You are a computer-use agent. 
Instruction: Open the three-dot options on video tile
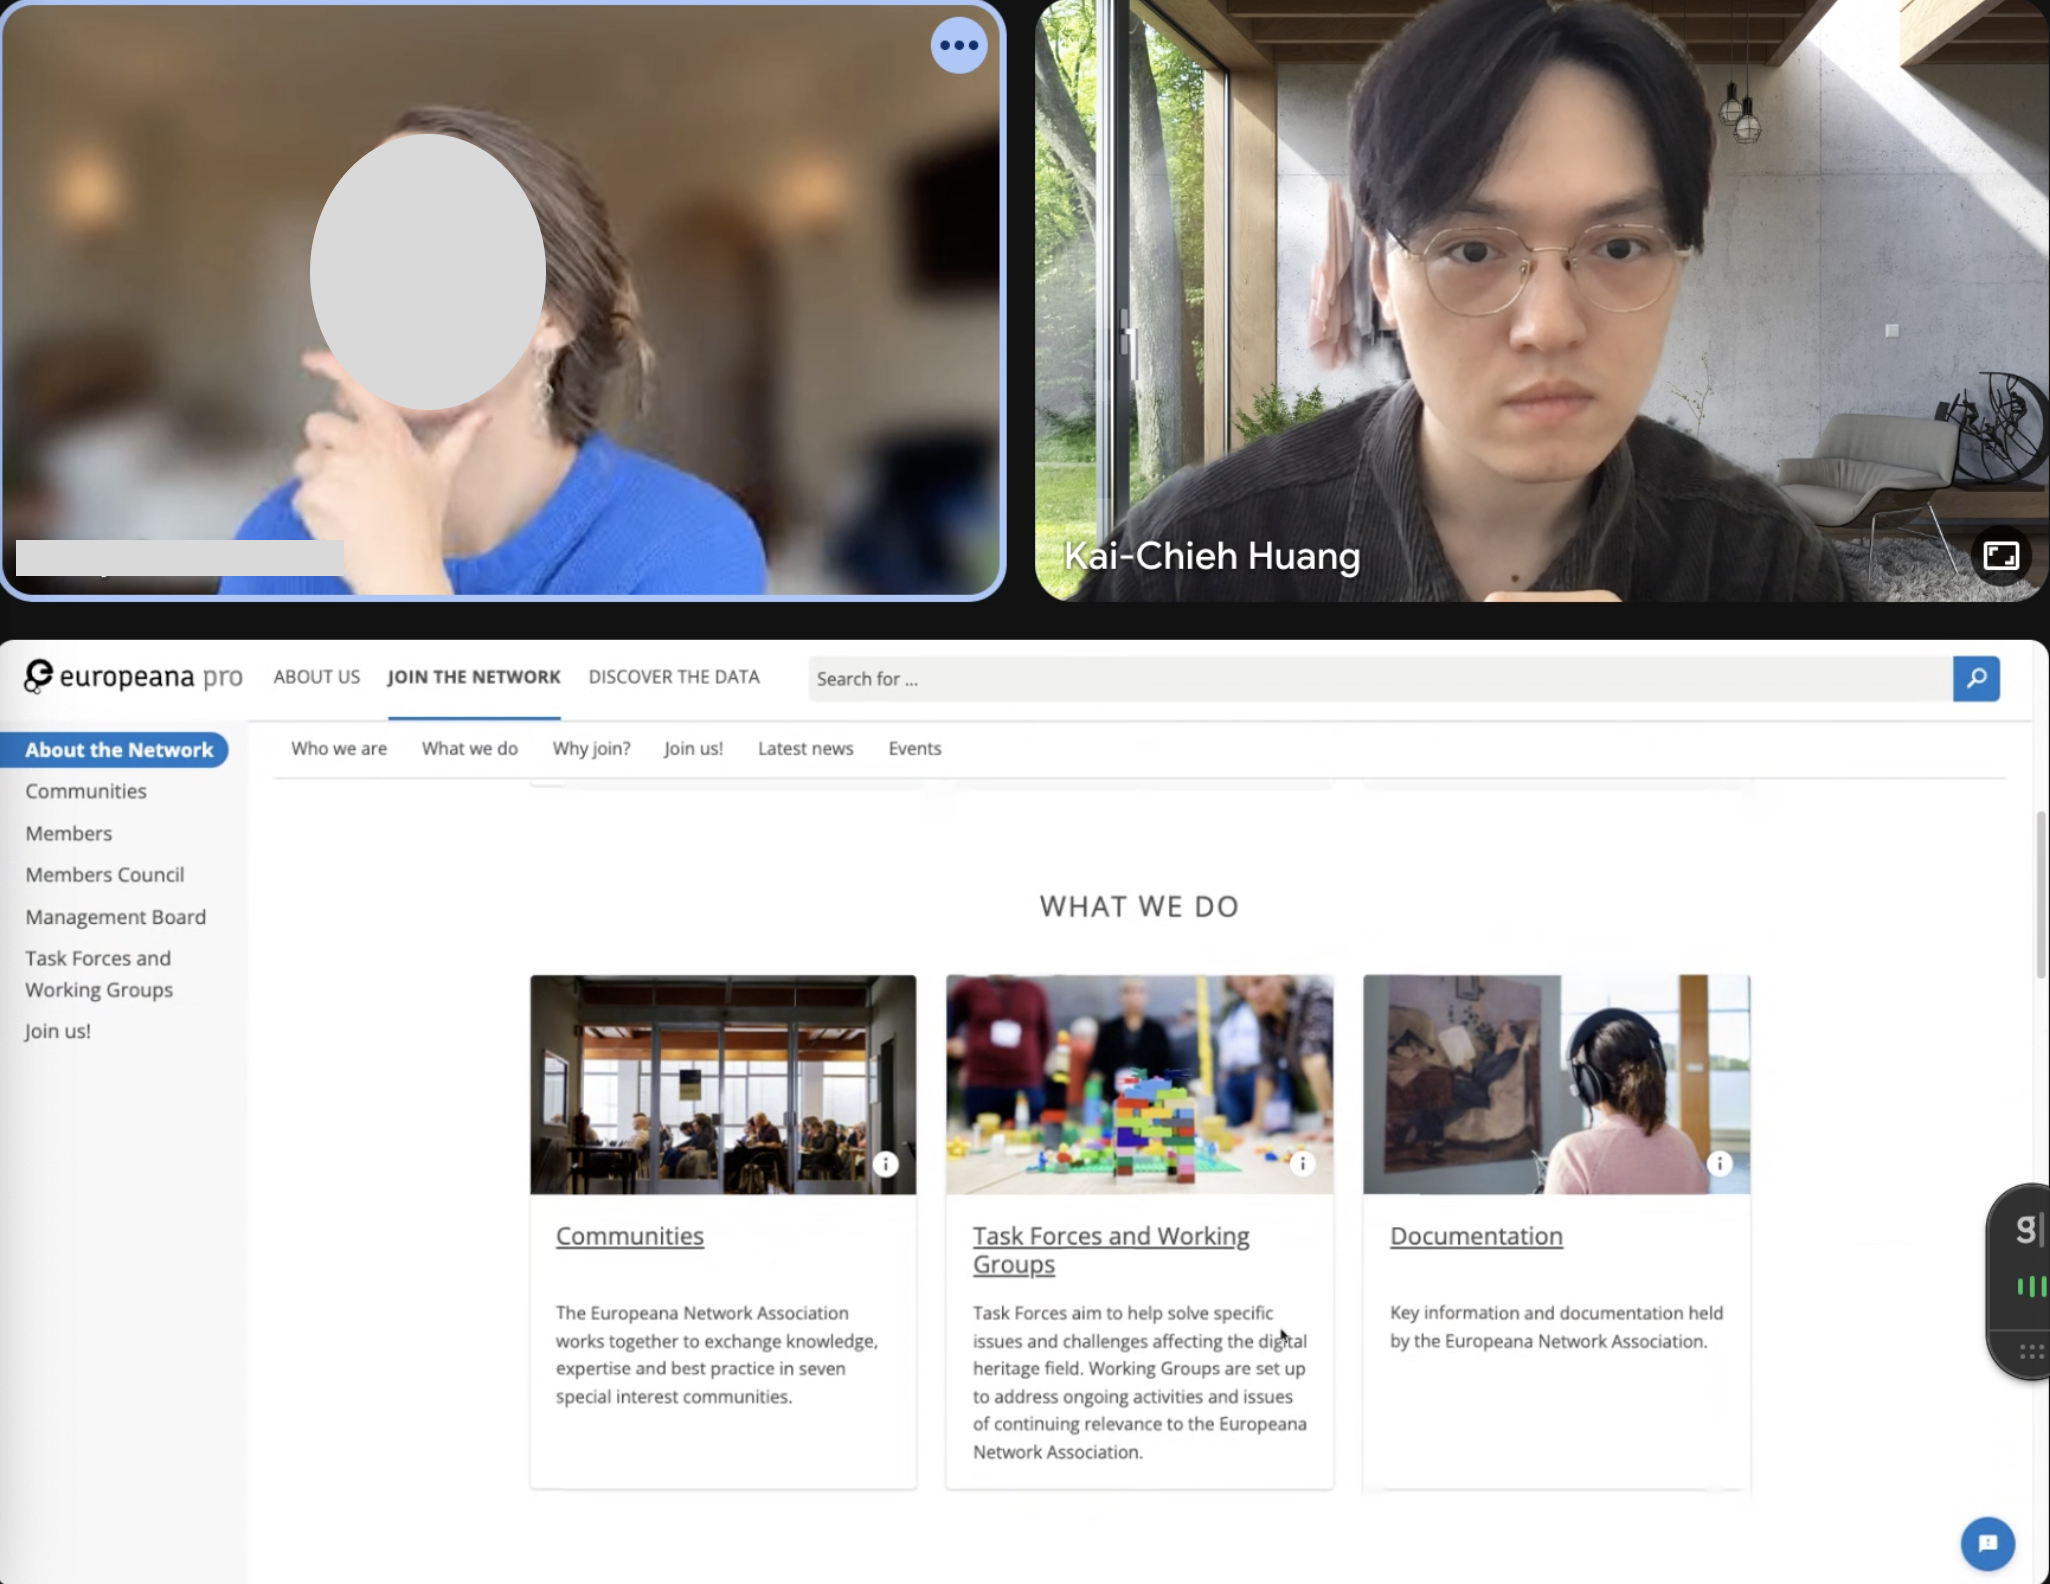tap(958, 45)
